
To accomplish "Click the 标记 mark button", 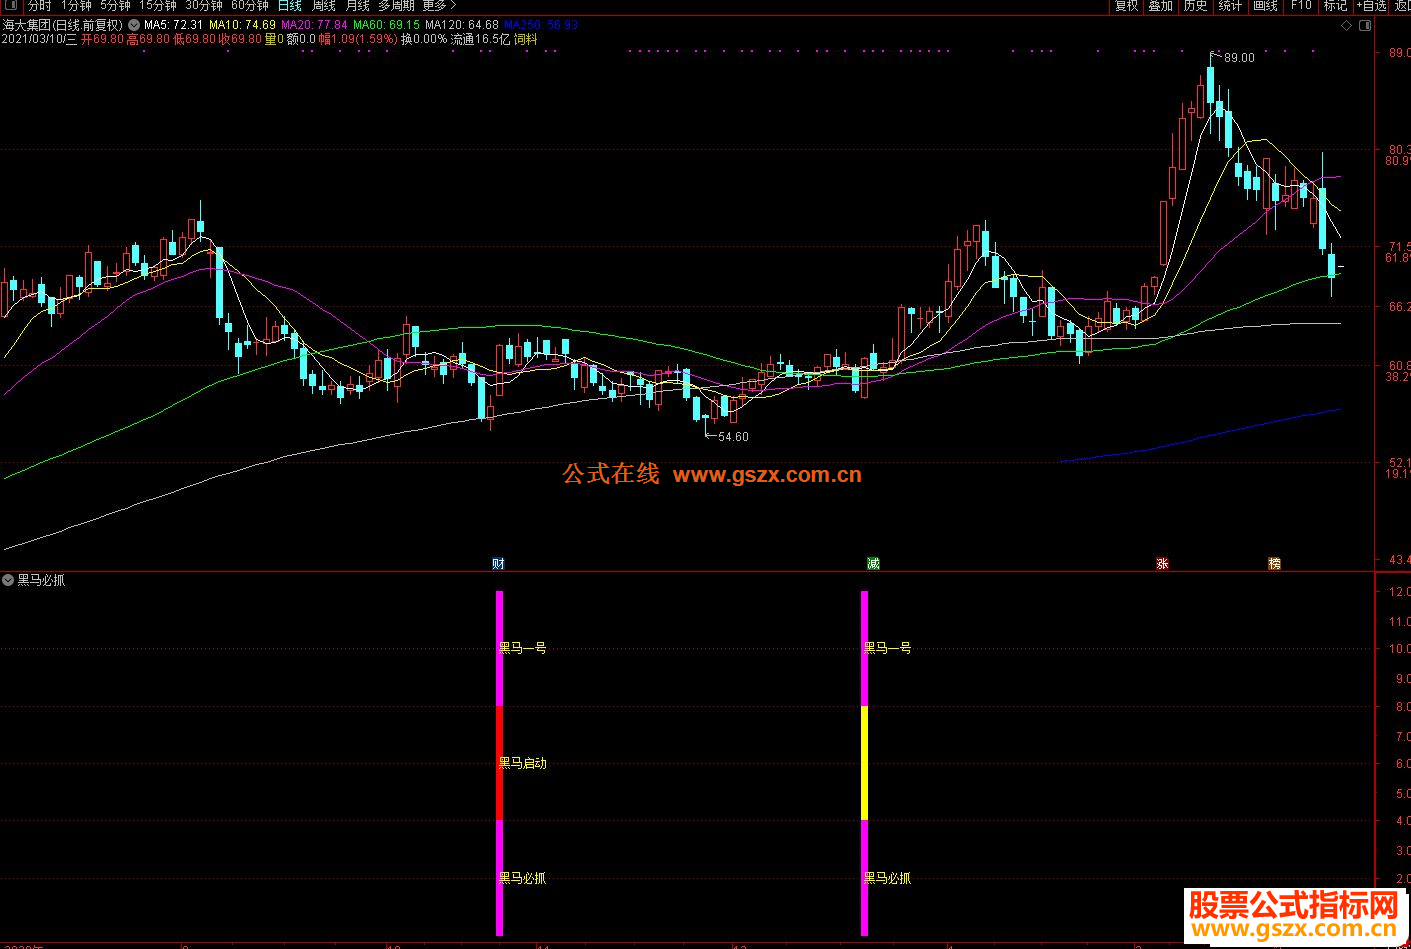I will tap(1335, 6).
